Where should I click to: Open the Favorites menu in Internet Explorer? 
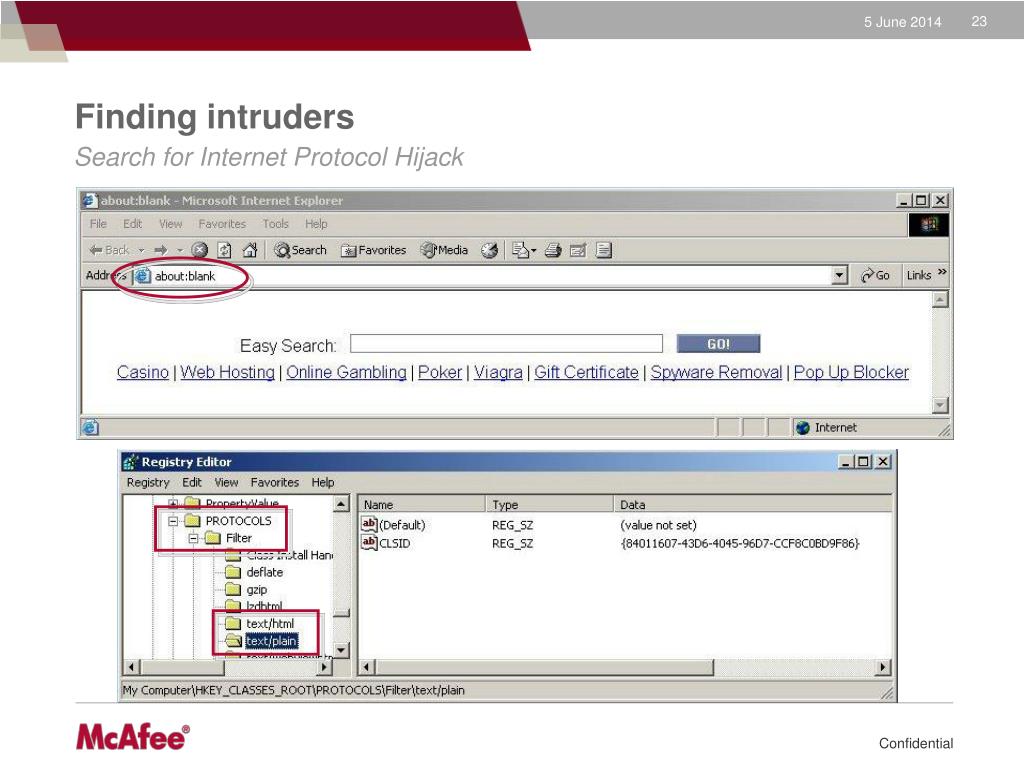coord(222,224)
